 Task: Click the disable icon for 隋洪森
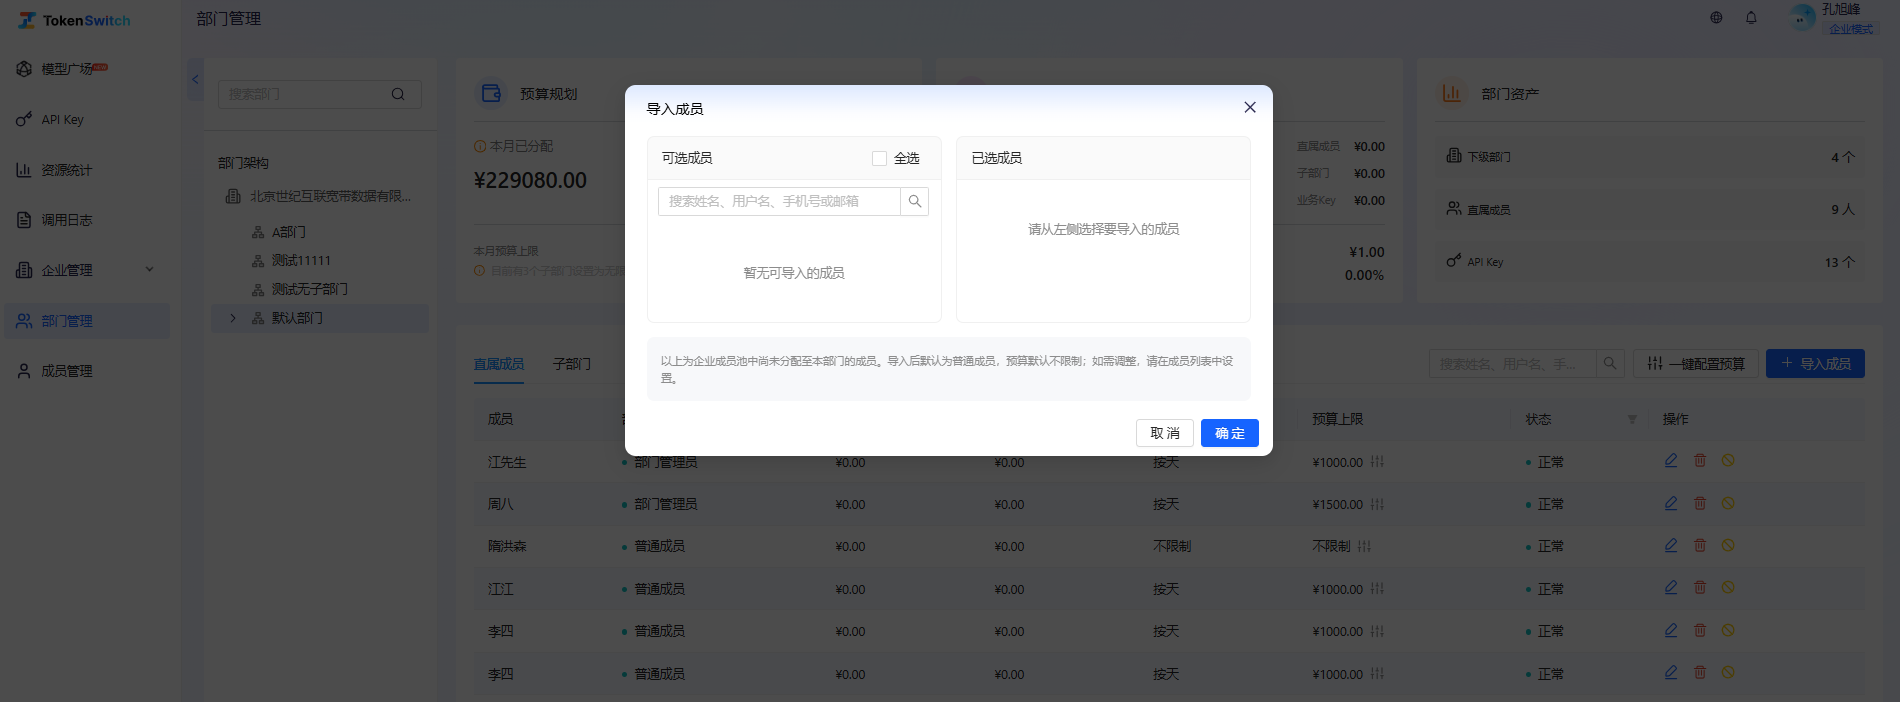pos(1728,546)
